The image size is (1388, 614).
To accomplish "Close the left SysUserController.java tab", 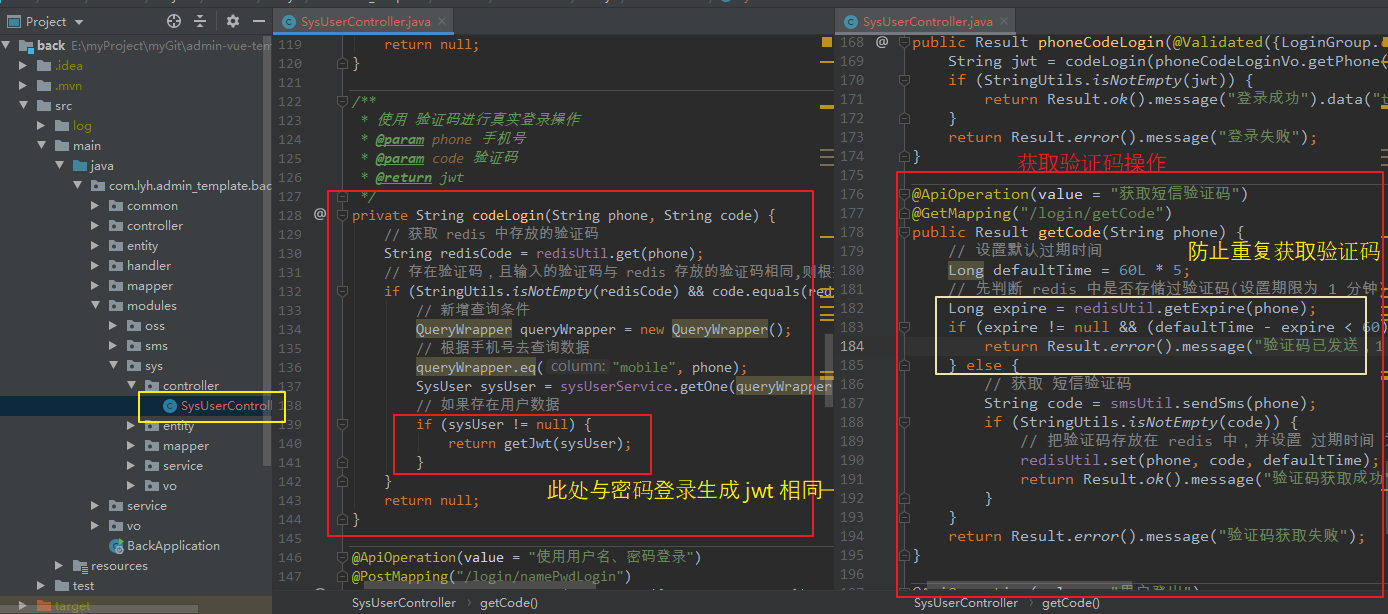I will tap(441, 21).
